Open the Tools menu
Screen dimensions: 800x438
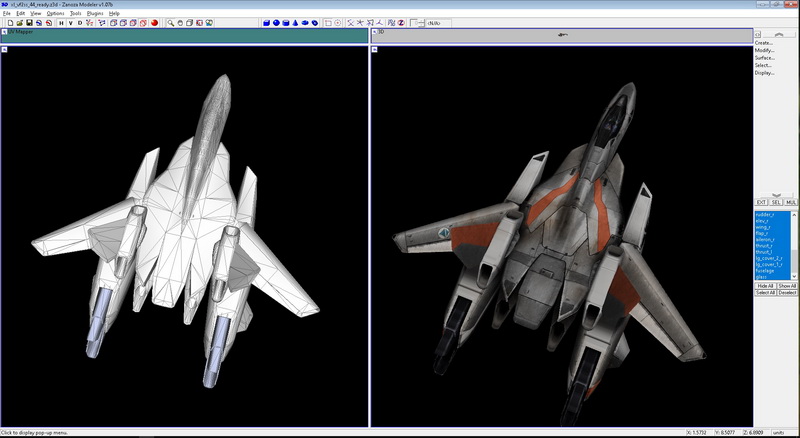[x=76, y=13]
